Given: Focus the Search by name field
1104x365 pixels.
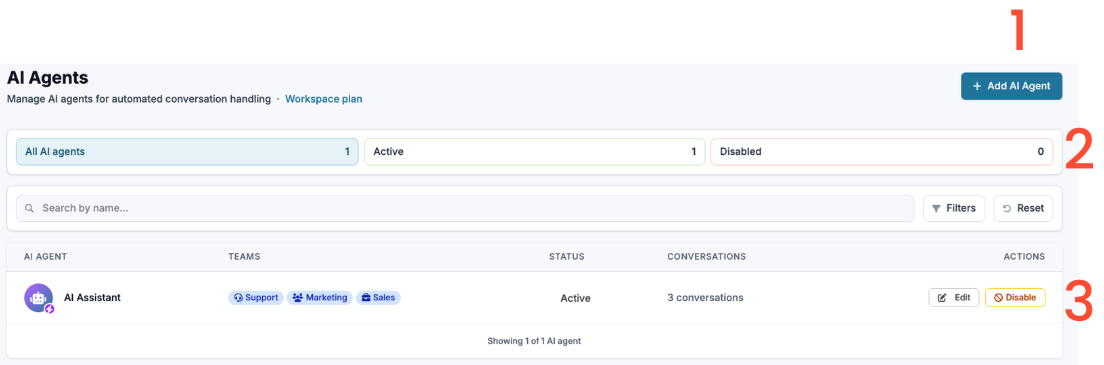Looking at the screenshot, I should [465, 209].
